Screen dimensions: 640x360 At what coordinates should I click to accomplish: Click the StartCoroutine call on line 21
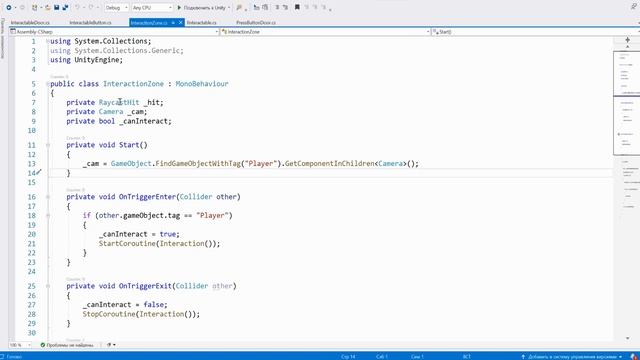click(x=127, y=244)
